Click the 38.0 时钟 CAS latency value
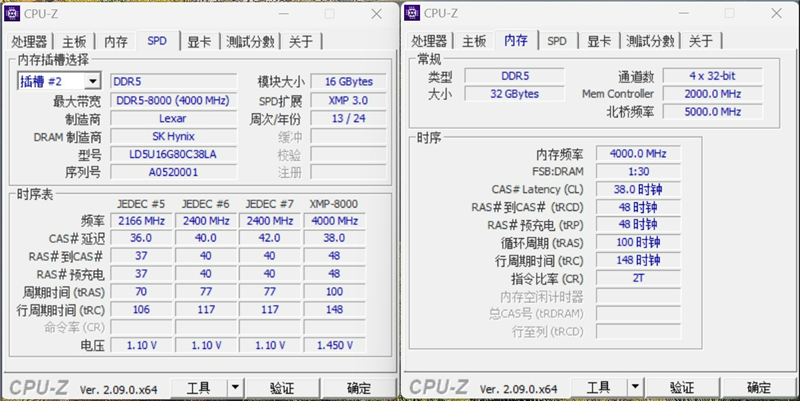The image size is (800, 401). click(638, 189)
